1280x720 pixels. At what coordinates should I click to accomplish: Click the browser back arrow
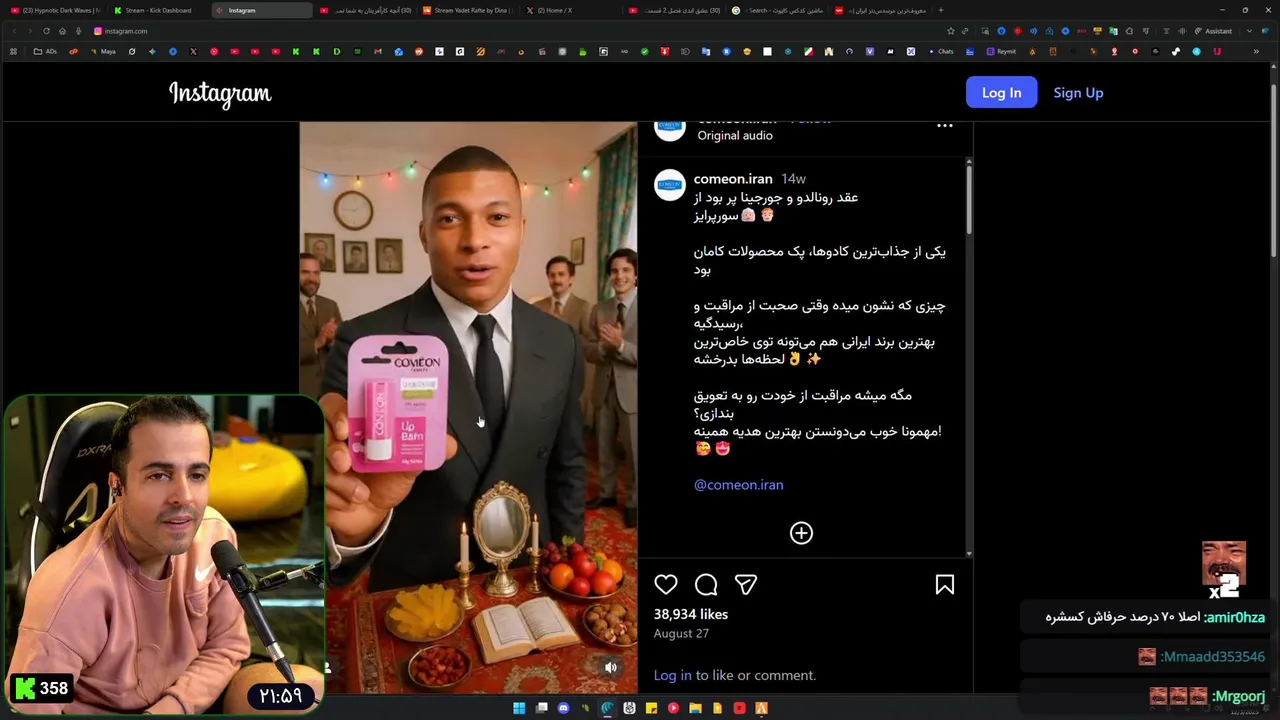click(14, 31)
